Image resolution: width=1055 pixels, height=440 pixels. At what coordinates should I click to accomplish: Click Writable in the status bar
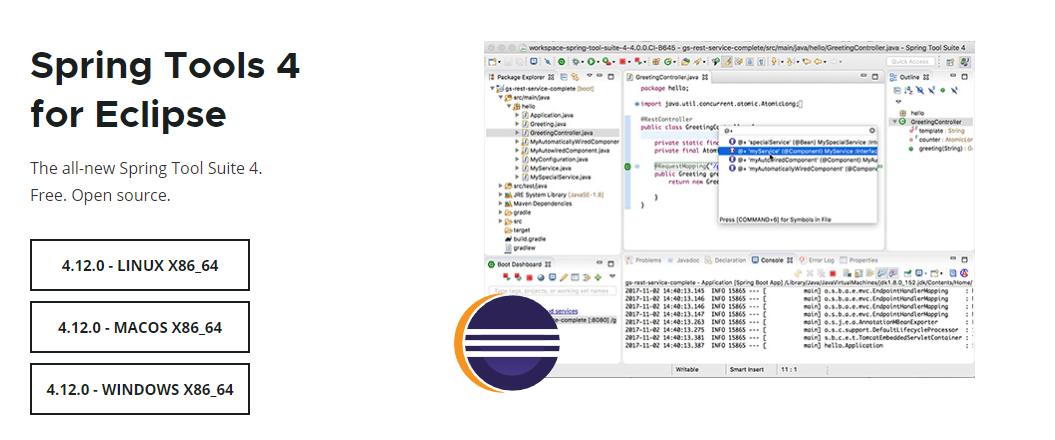pyautogui.click(x=687, y=369)
